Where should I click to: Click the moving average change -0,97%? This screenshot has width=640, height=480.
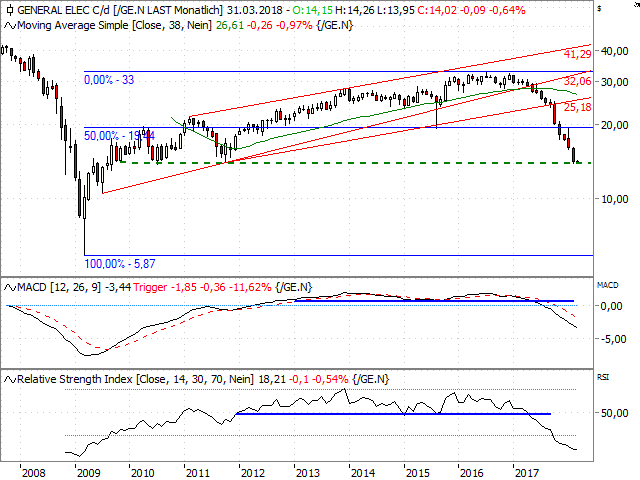tap(294, 26)
